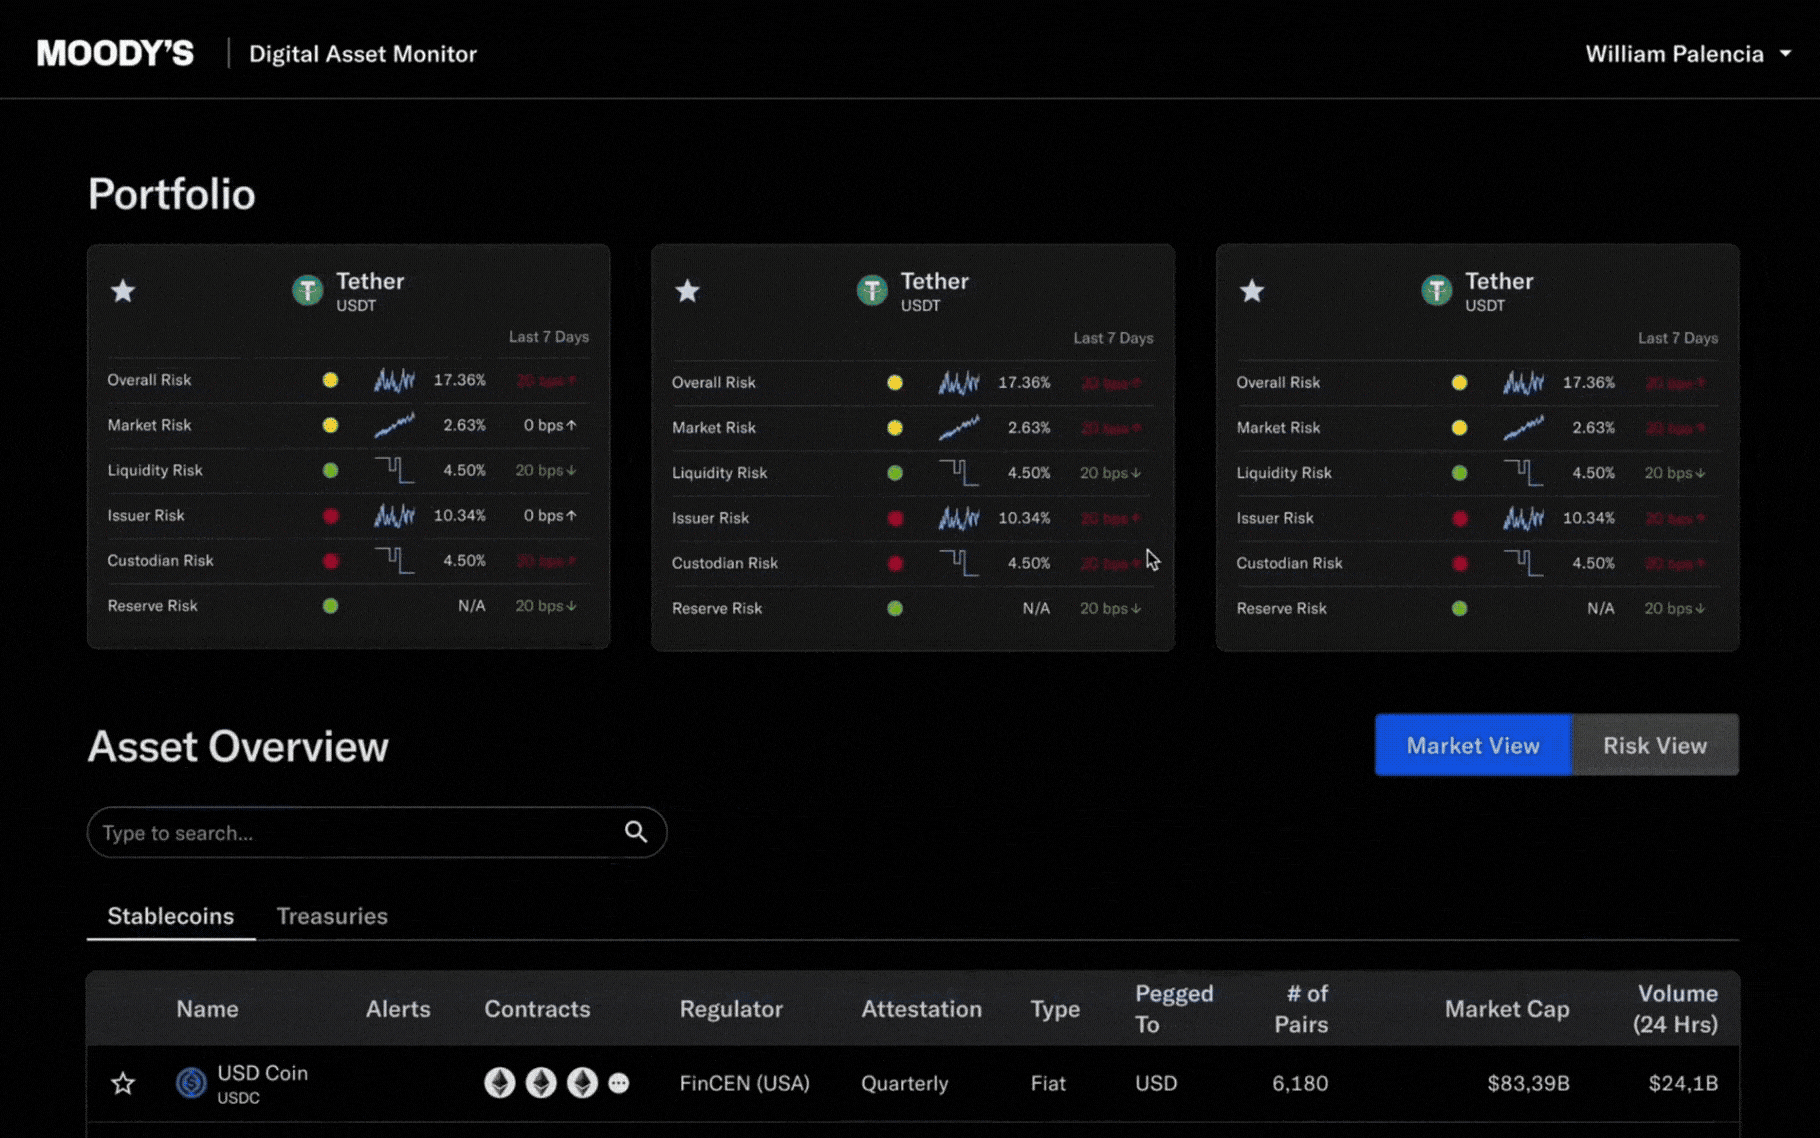Click into the asset search field
The image size is (1820, 1138).
300,832
